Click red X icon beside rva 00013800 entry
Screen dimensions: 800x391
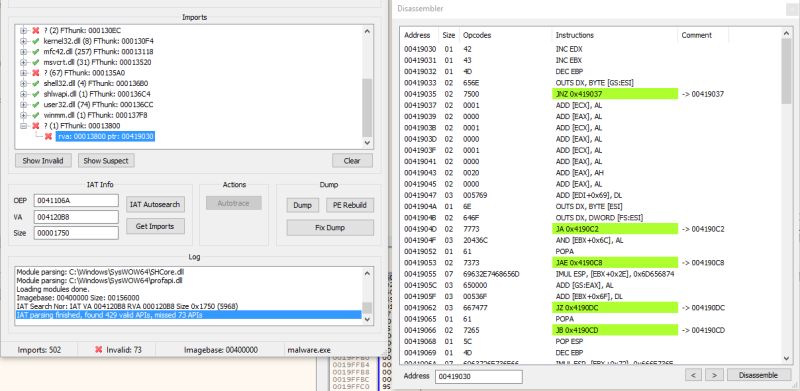pos(48,136)
